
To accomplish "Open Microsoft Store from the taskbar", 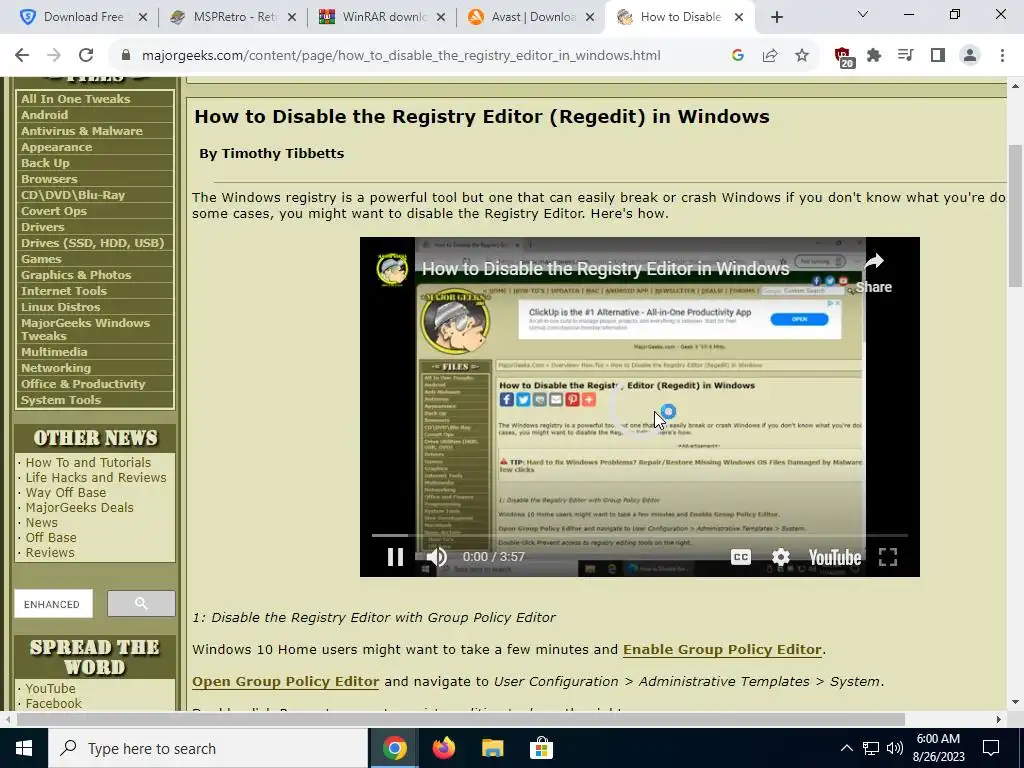I will click(x=541, y=748).
